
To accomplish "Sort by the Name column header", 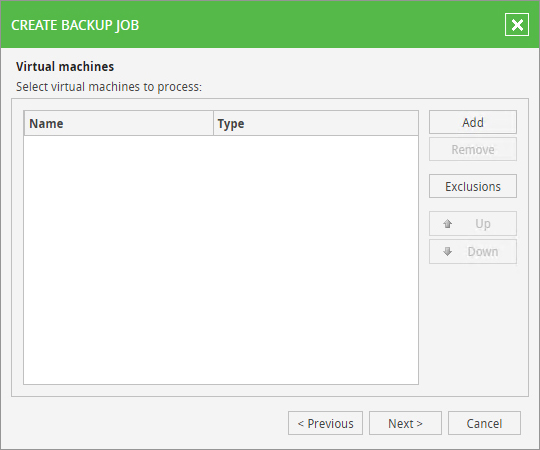I will [118, 123].
